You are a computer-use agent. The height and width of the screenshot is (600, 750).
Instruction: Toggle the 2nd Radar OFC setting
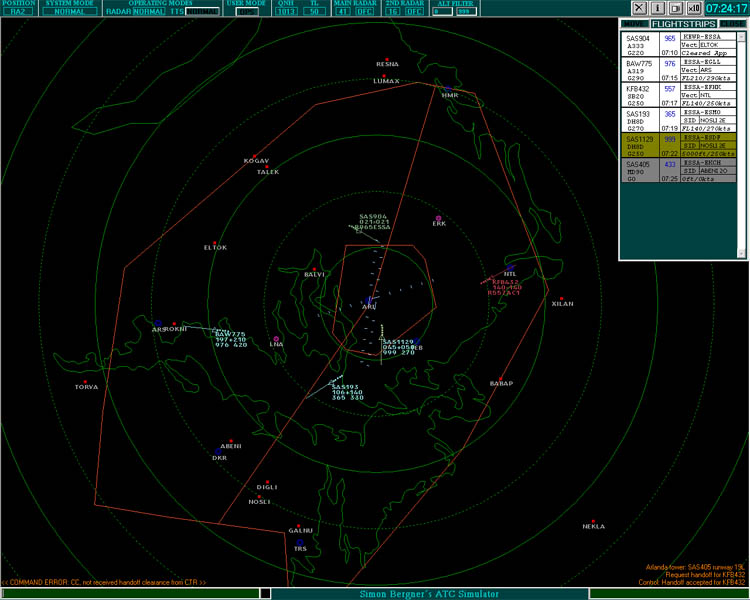[414, 12]
